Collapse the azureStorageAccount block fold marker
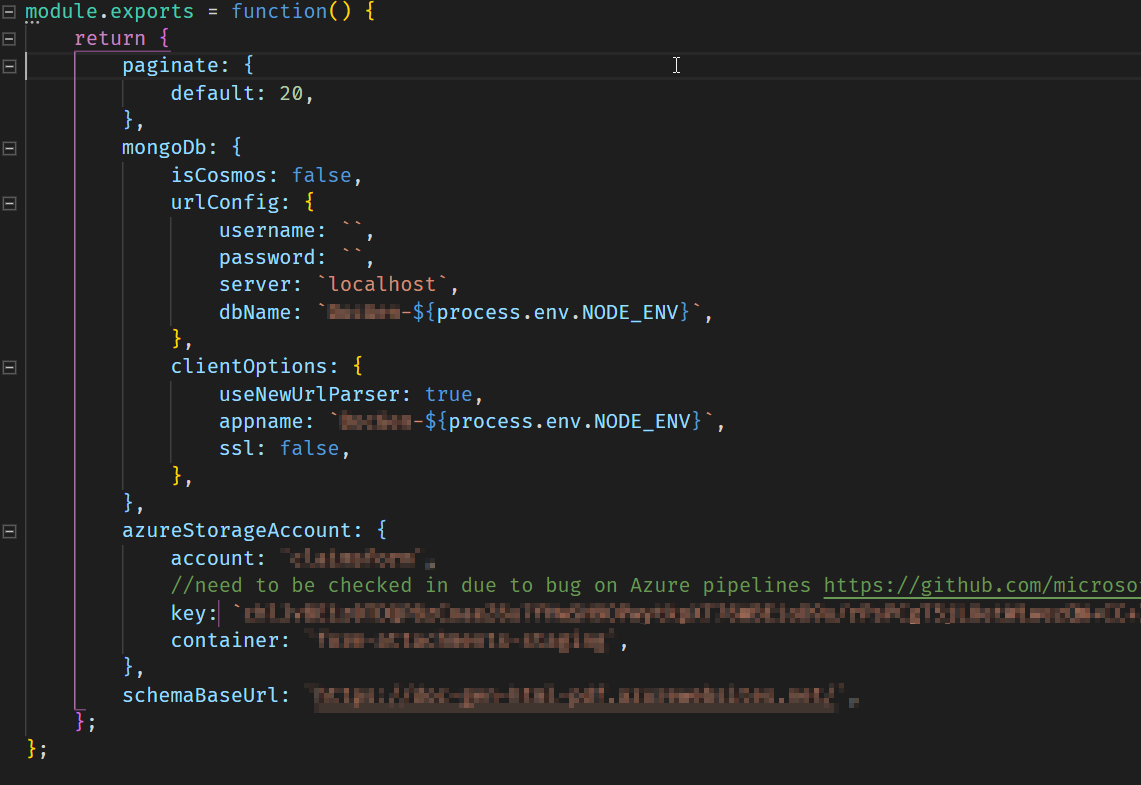This screenshot has height=785, width=1141. 9,531
